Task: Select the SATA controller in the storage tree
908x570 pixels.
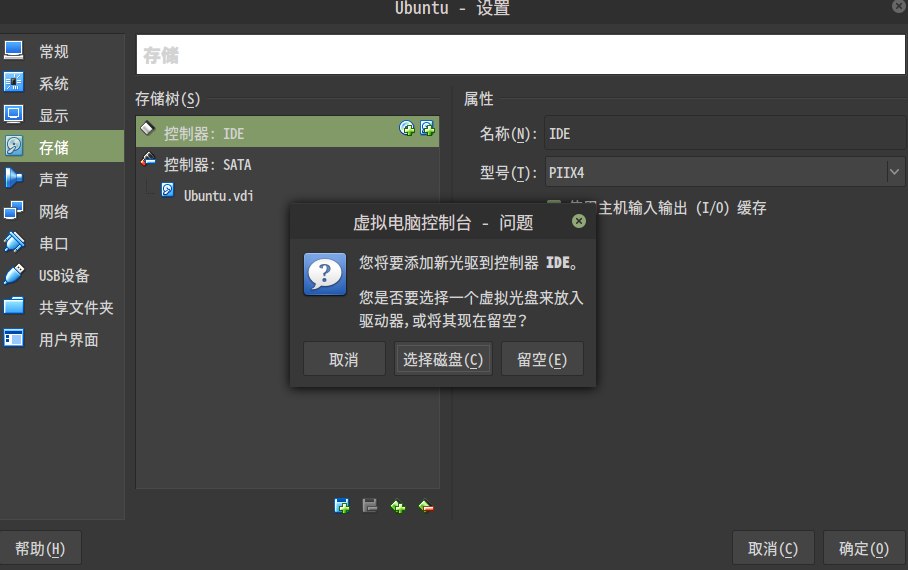Action: [x=207, y=164]
